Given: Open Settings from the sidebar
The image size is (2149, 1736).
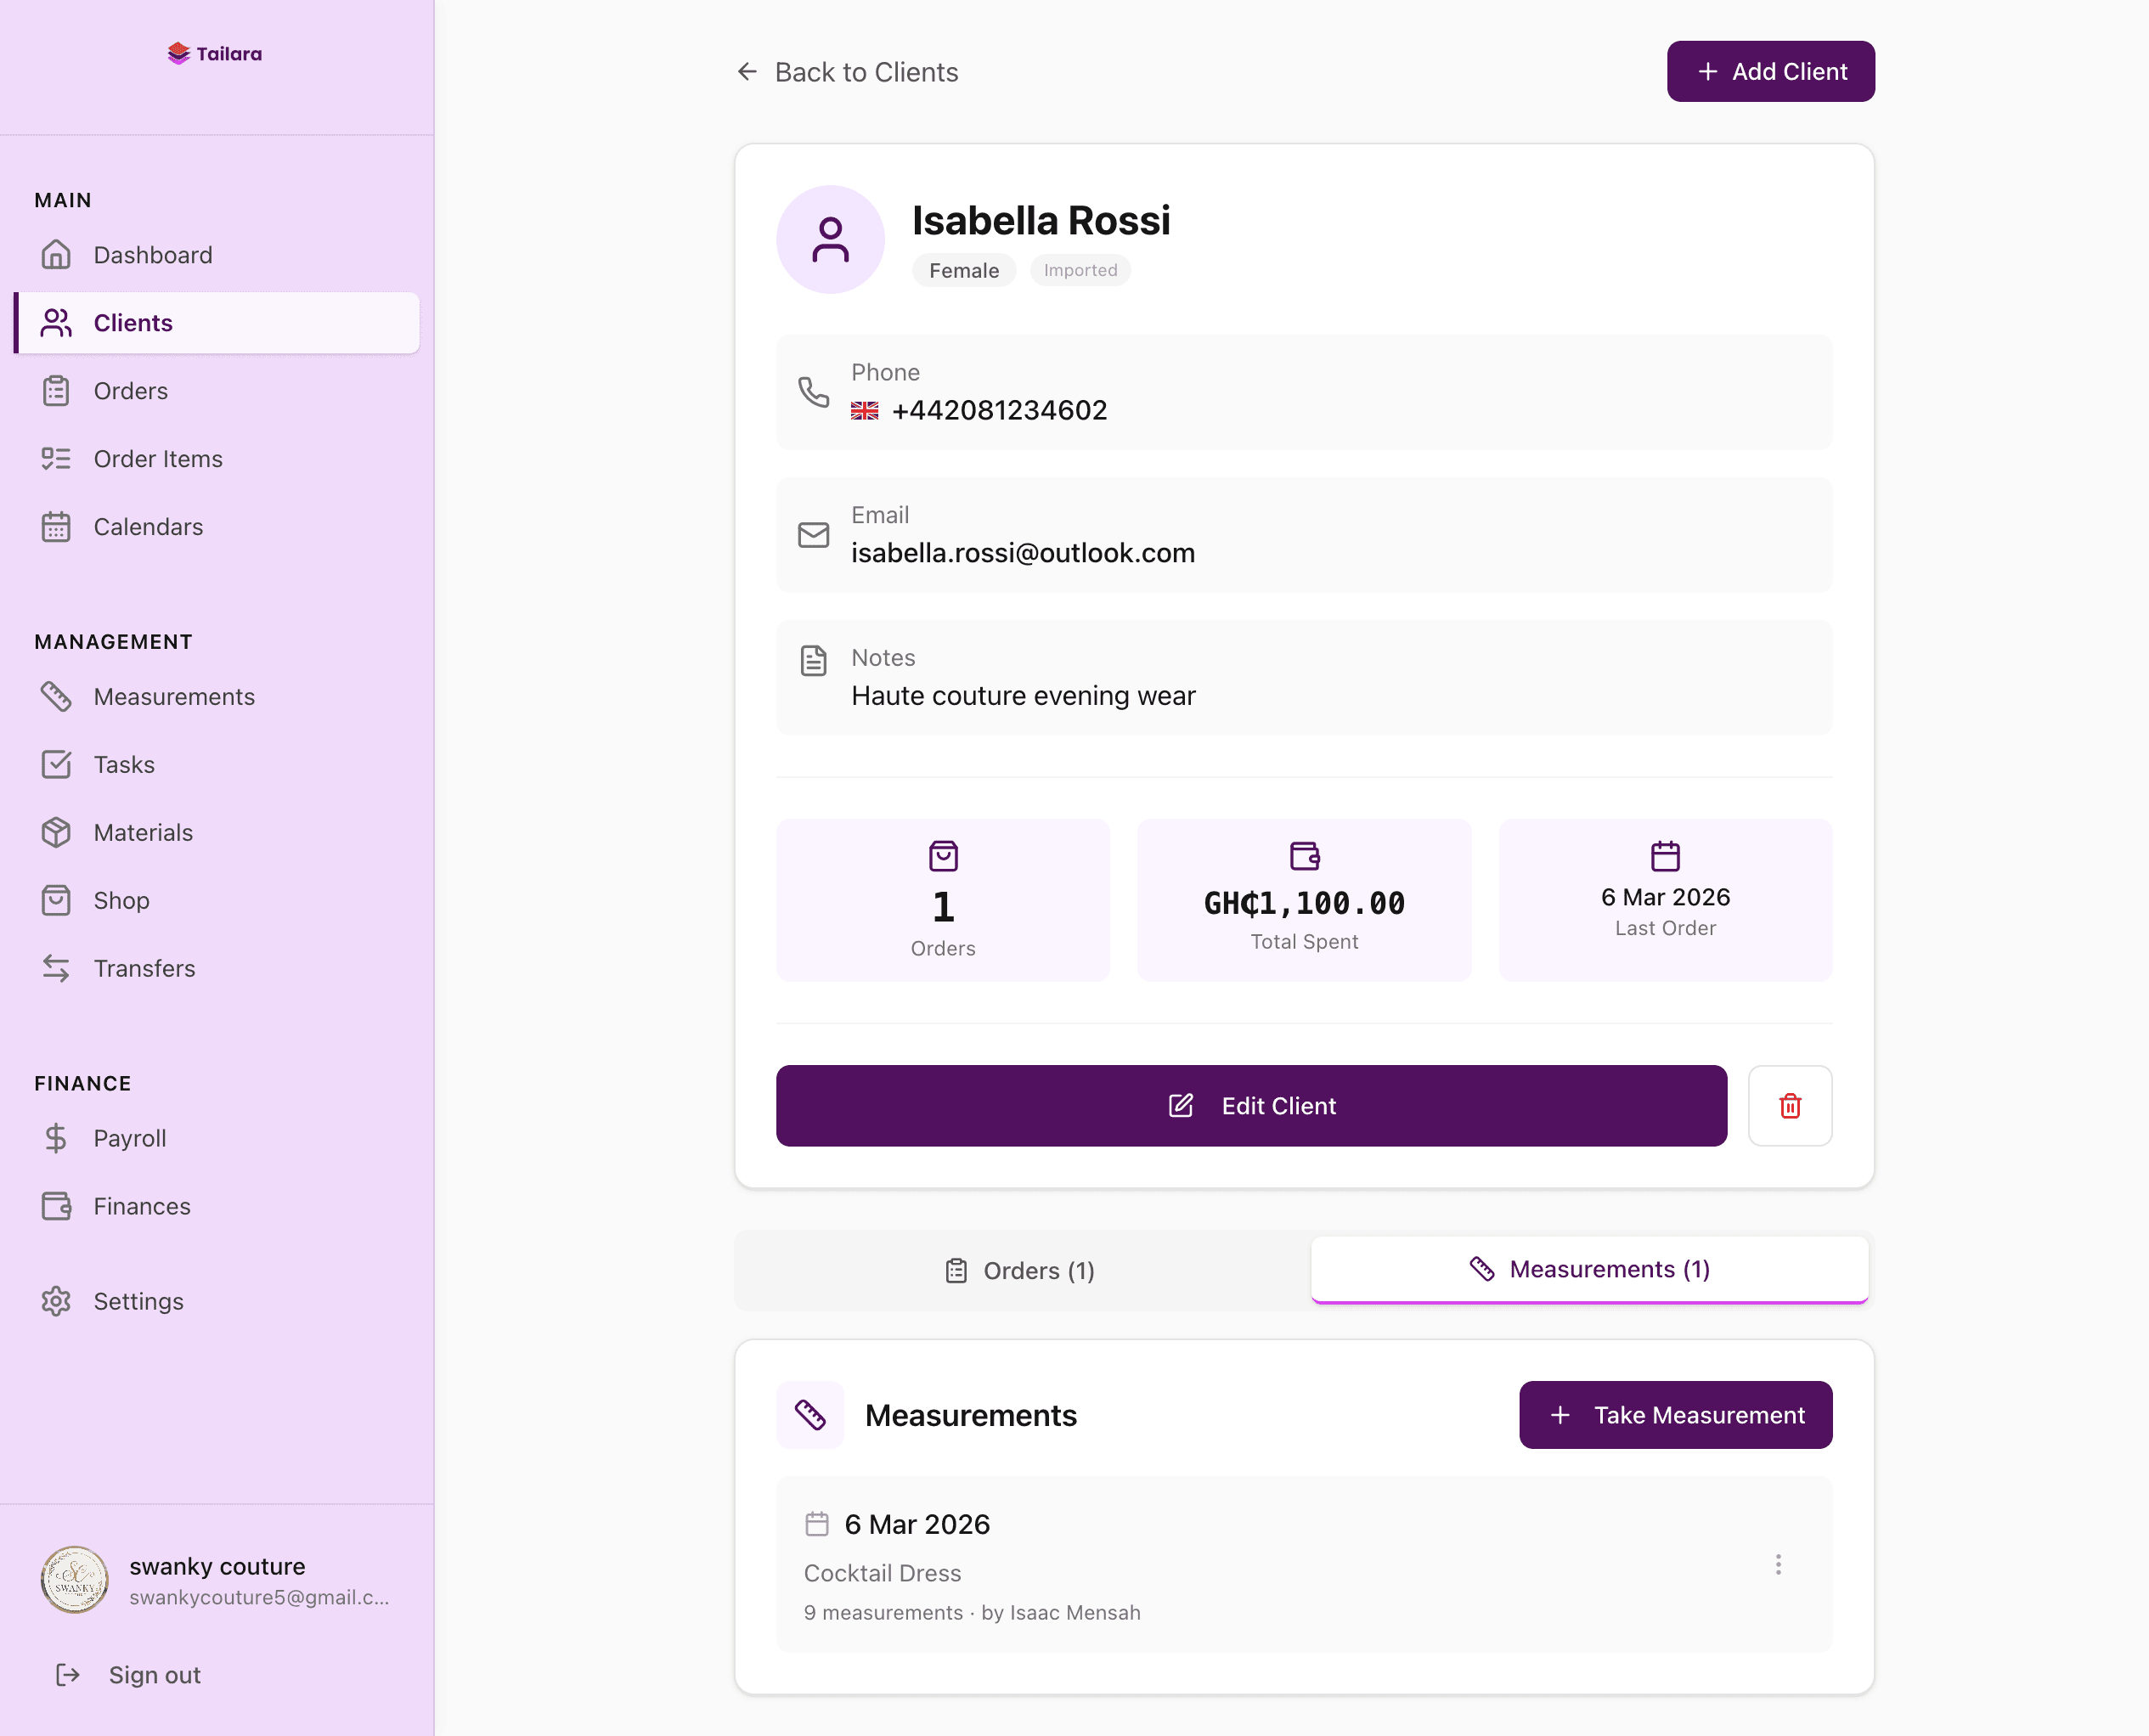Looking at the screenshot, I should coord(139,1301).
